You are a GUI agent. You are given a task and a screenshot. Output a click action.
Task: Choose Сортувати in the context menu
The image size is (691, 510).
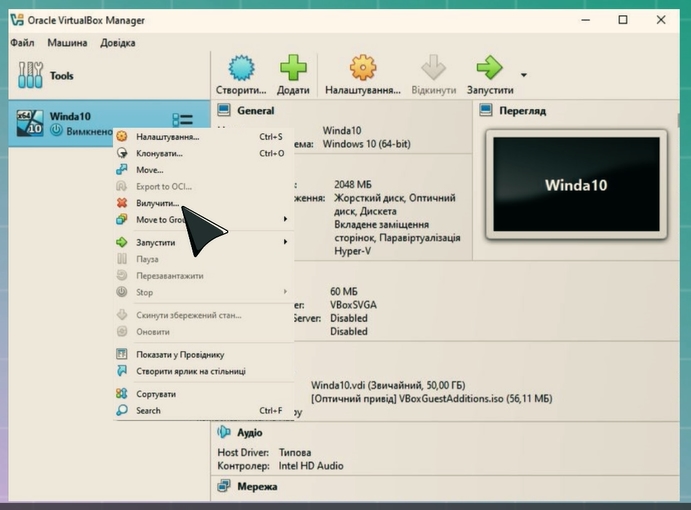tap(203, 394)
